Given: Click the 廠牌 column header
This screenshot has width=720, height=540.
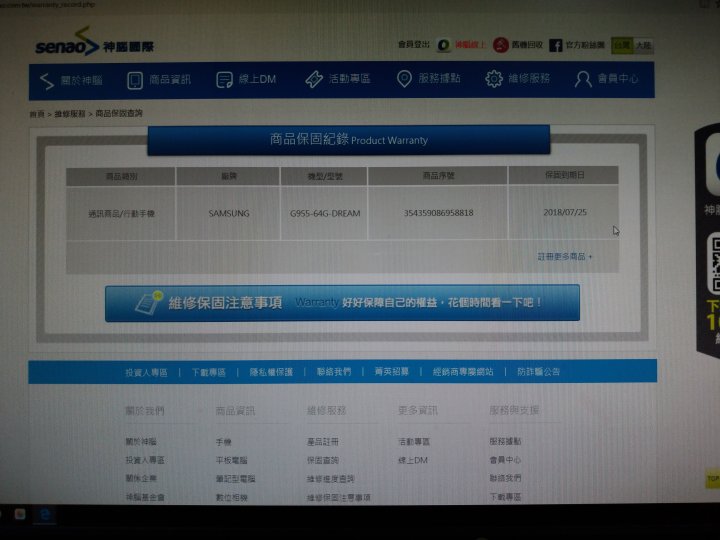Looking at the screenshot, I should [x=229, y=176].
